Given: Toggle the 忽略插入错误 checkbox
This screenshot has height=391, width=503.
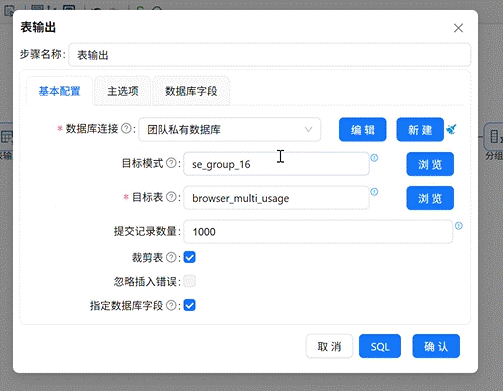Looking at the screenshot, I should [190, 281].
